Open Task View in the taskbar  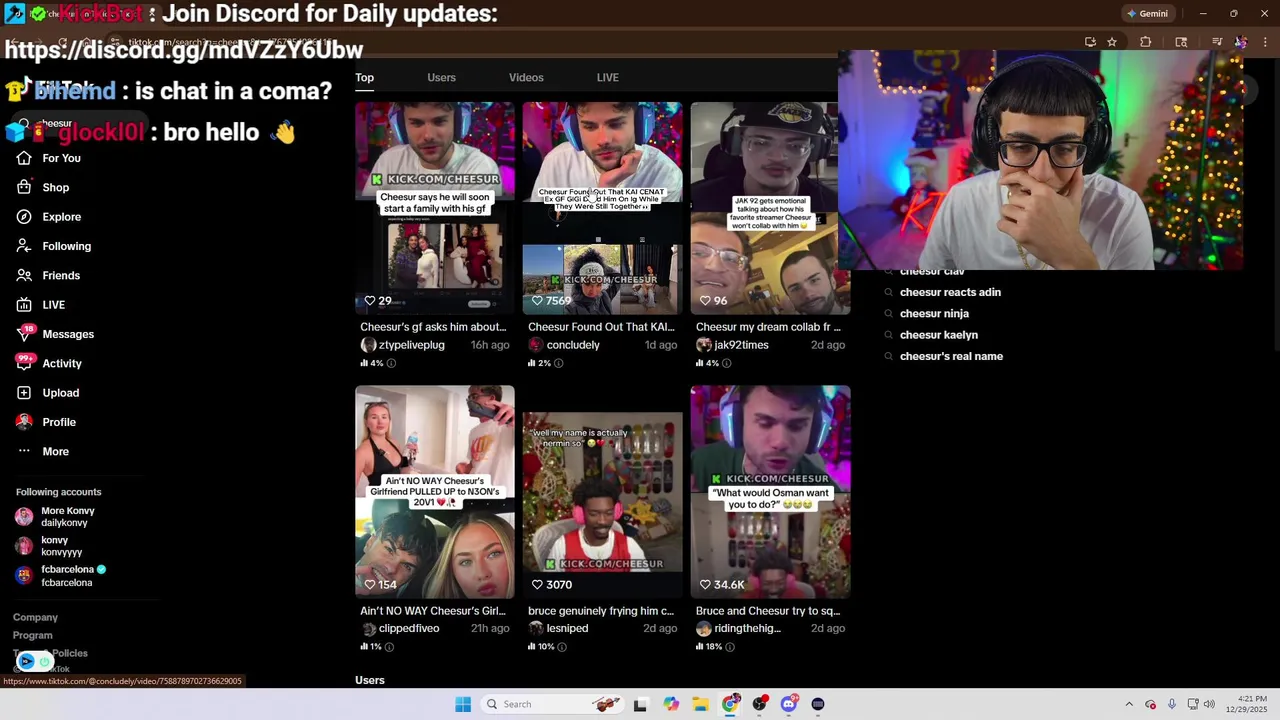[641, 704]
